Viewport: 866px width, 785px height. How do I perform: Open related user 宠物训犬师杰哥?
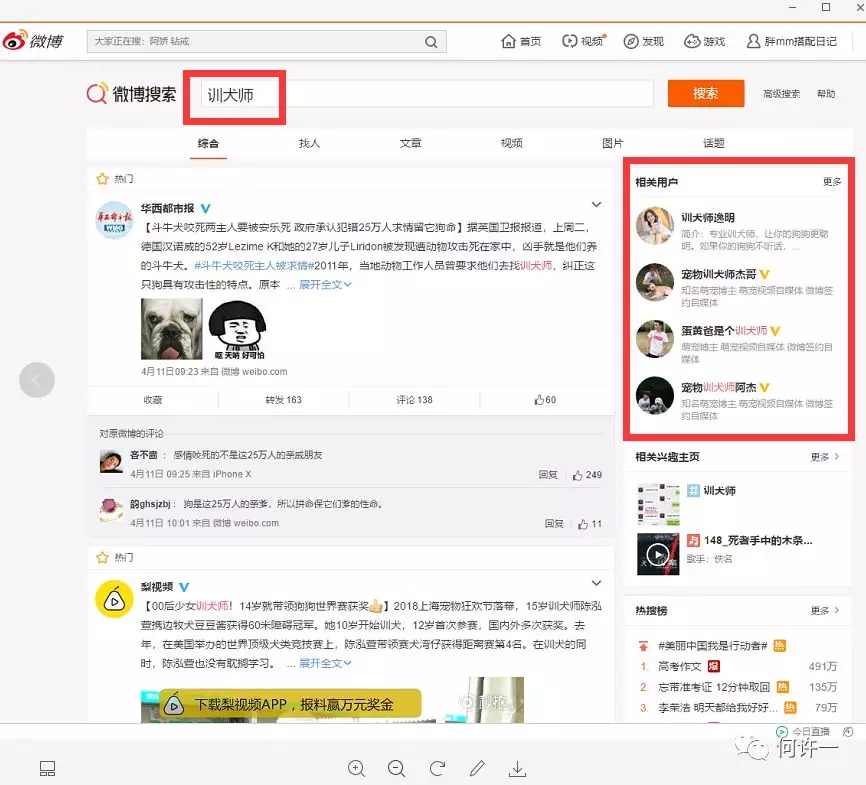tap(719, 275)
